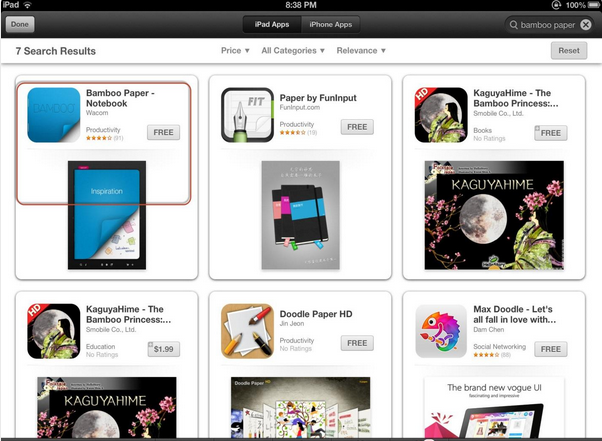The height and width of the screenshot is (441, 602).
Task: Select the iPad Apps tab
Action: pos(272,25)
